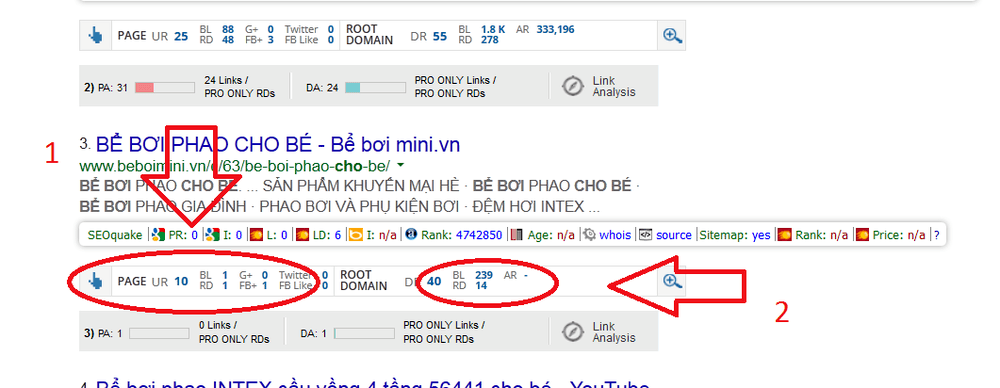Click the SEMrush icon beside Price: n/a
The width and height of the screenshot is (1000, 388).
tap(862, 235)
